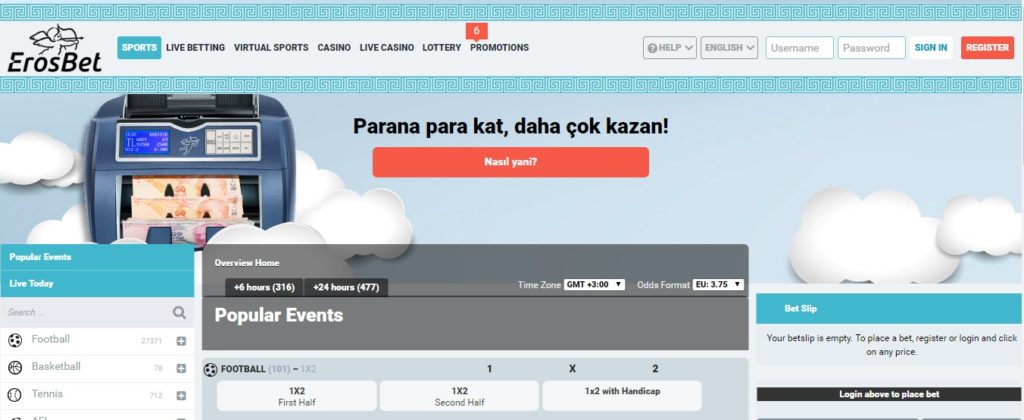
Task: Open LIVE CASINO section
Action: pyautogui.click(x=387, y=48)
